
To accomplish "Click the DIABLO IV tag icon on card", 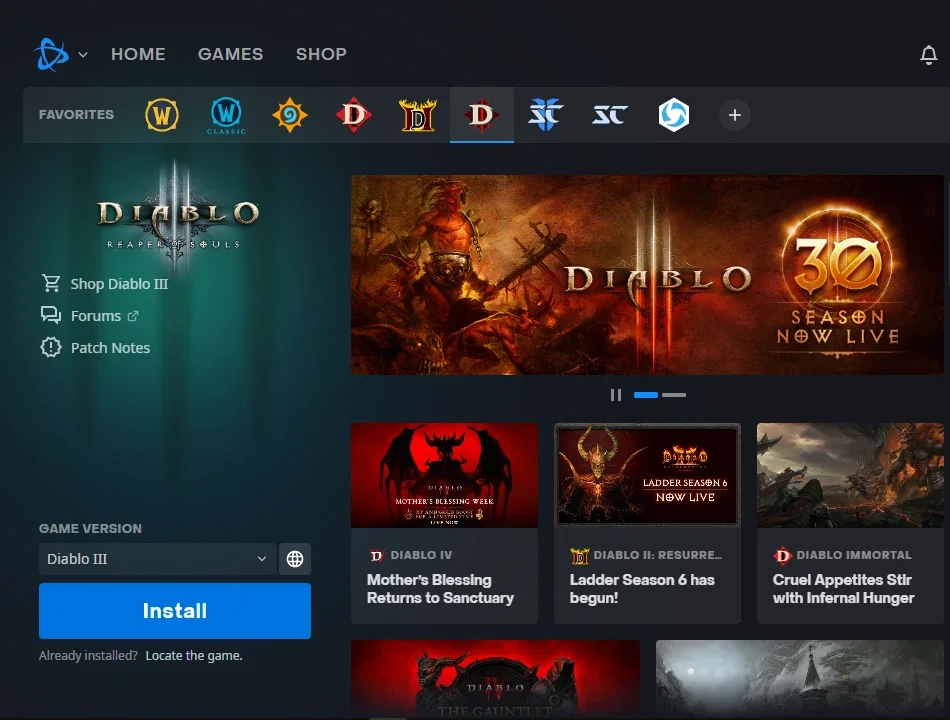I will click(376, 555).
